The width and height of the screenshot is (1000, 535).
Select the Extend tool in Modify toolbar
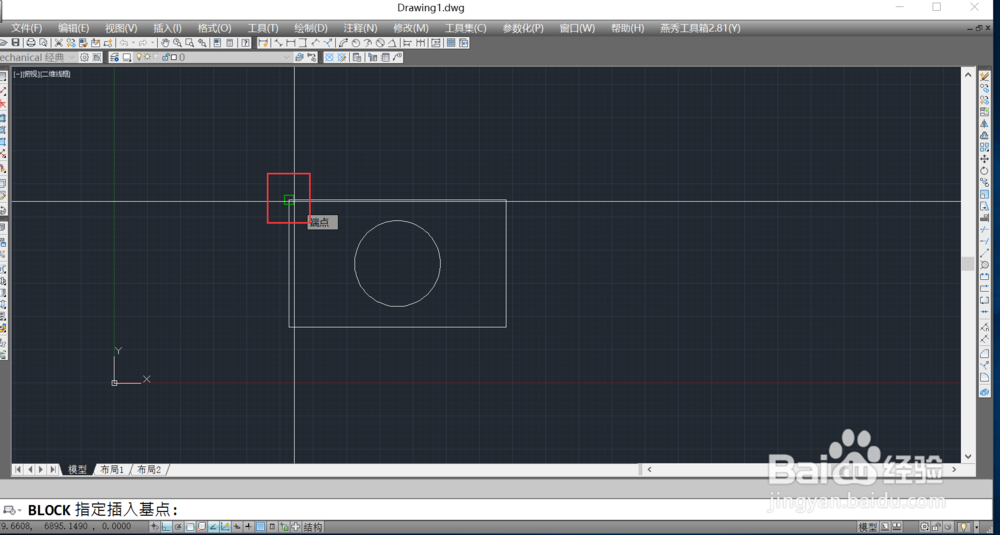984,241
